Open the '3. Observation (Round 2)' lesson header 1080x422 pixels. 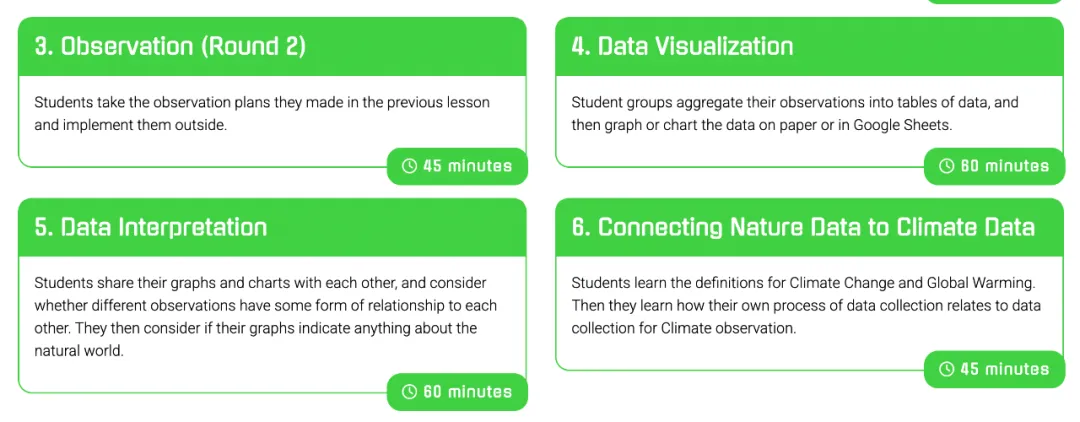point(272,46)
